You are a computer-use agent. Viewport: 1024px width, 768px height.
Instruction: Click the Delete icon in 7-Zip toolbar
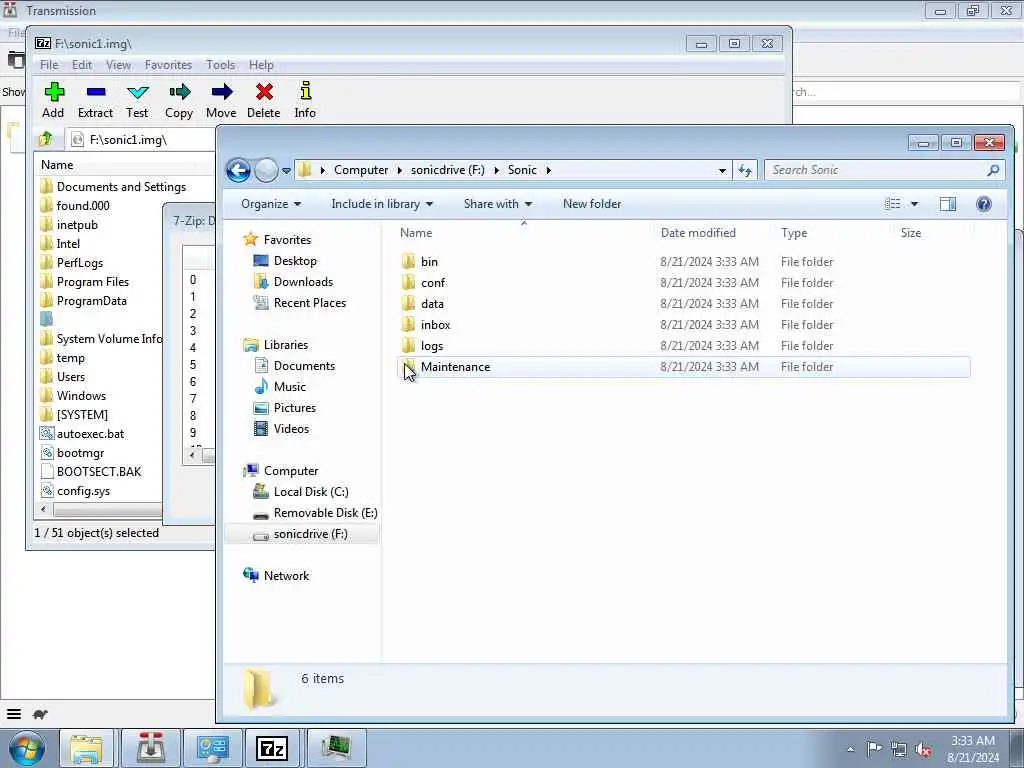point(264,92)
